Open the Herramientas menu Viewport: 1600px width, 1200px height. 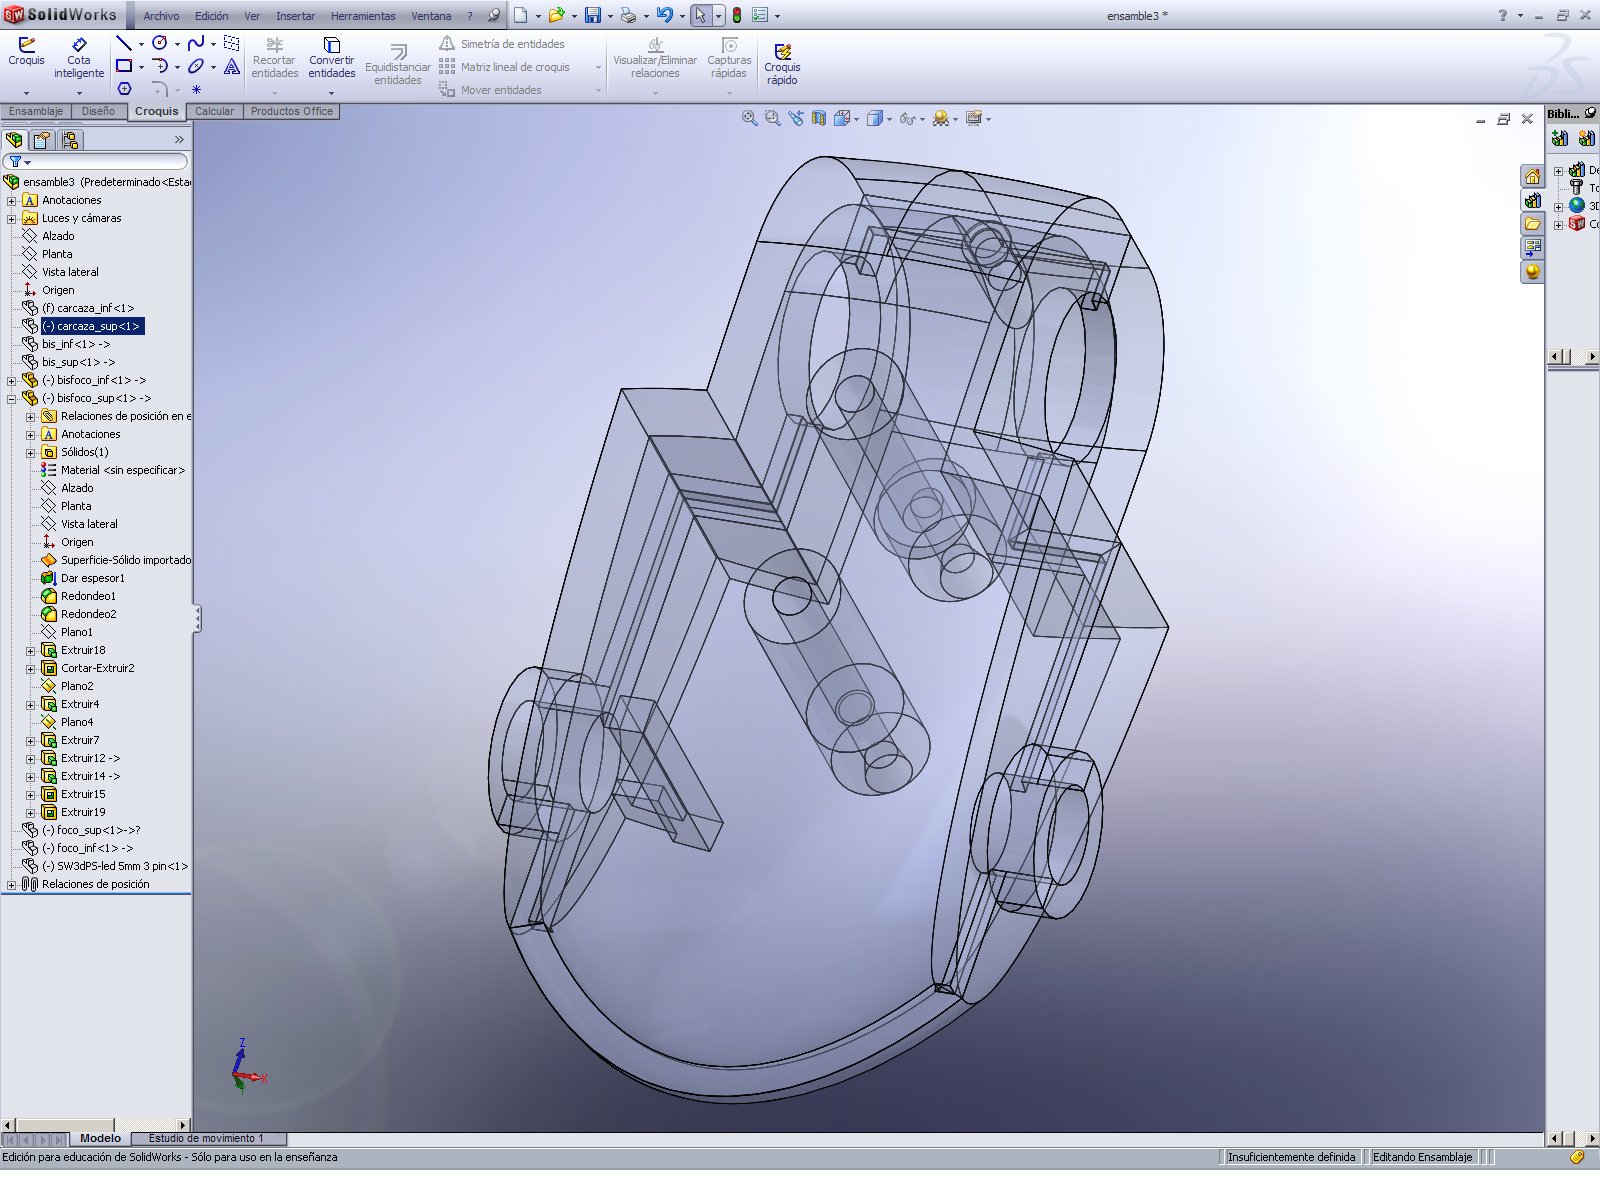coord(363,16)
